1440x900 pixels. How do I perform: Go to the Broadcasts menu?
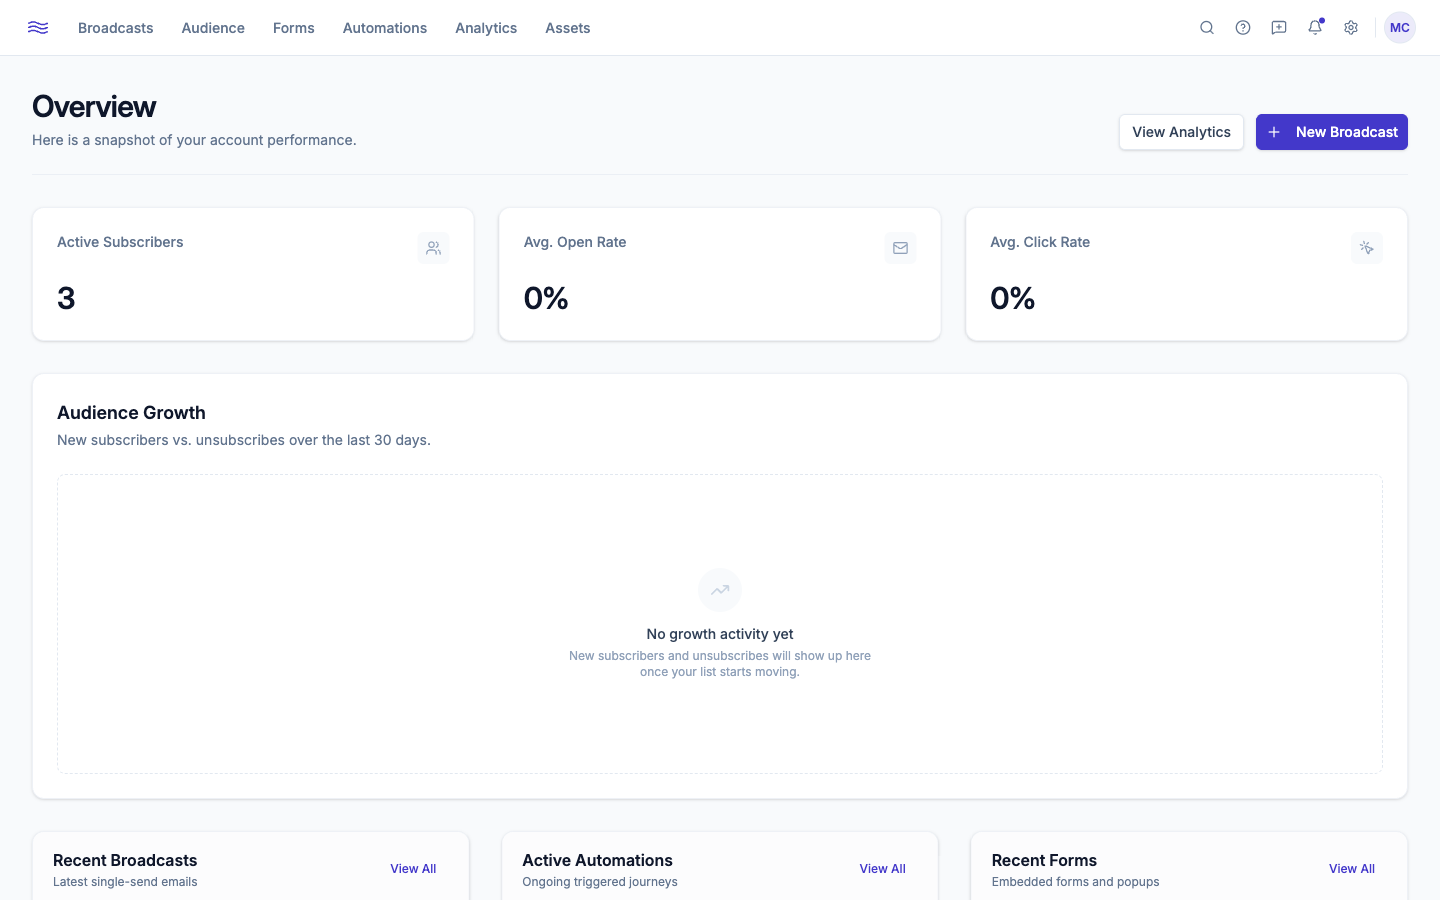pos(116,28)
